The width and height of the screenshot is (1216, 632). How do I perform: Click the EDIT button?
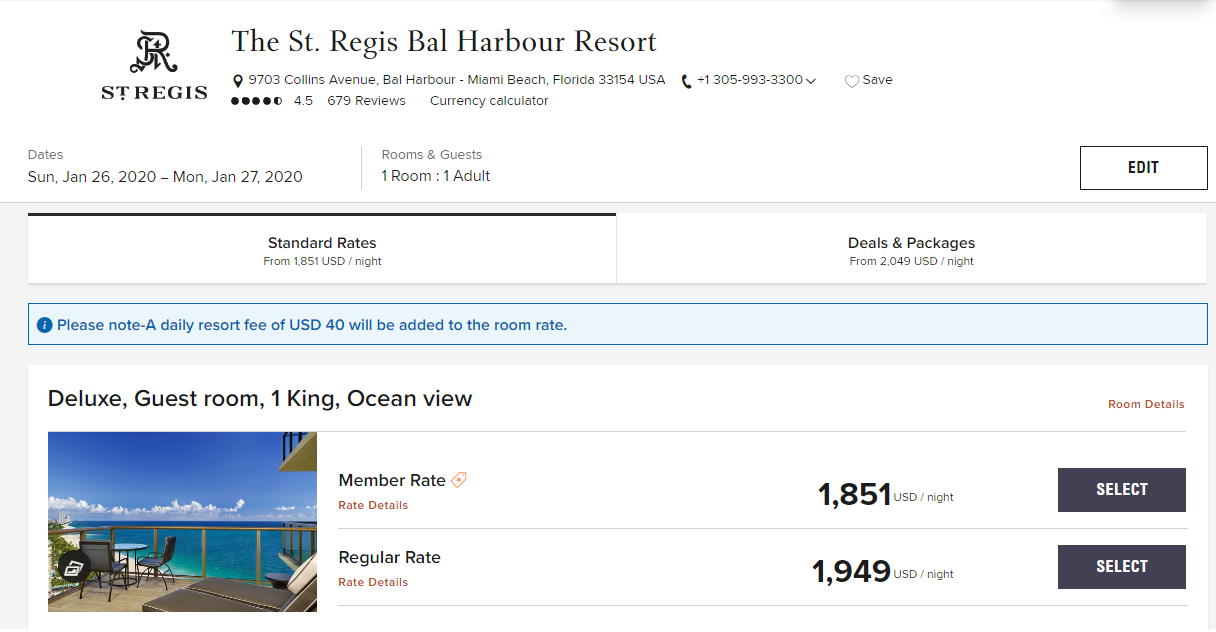point(1143,168)
